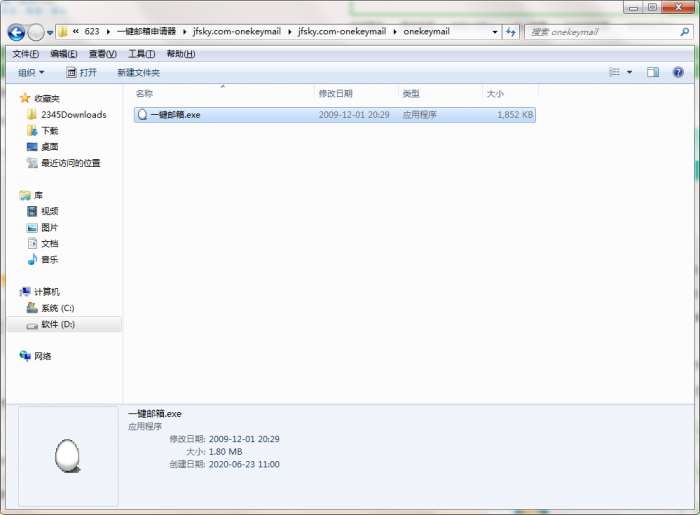Viewport: 700px width, 515px height.
Task: Toggle the preview pane icon
Action: (x=653, y=72)
